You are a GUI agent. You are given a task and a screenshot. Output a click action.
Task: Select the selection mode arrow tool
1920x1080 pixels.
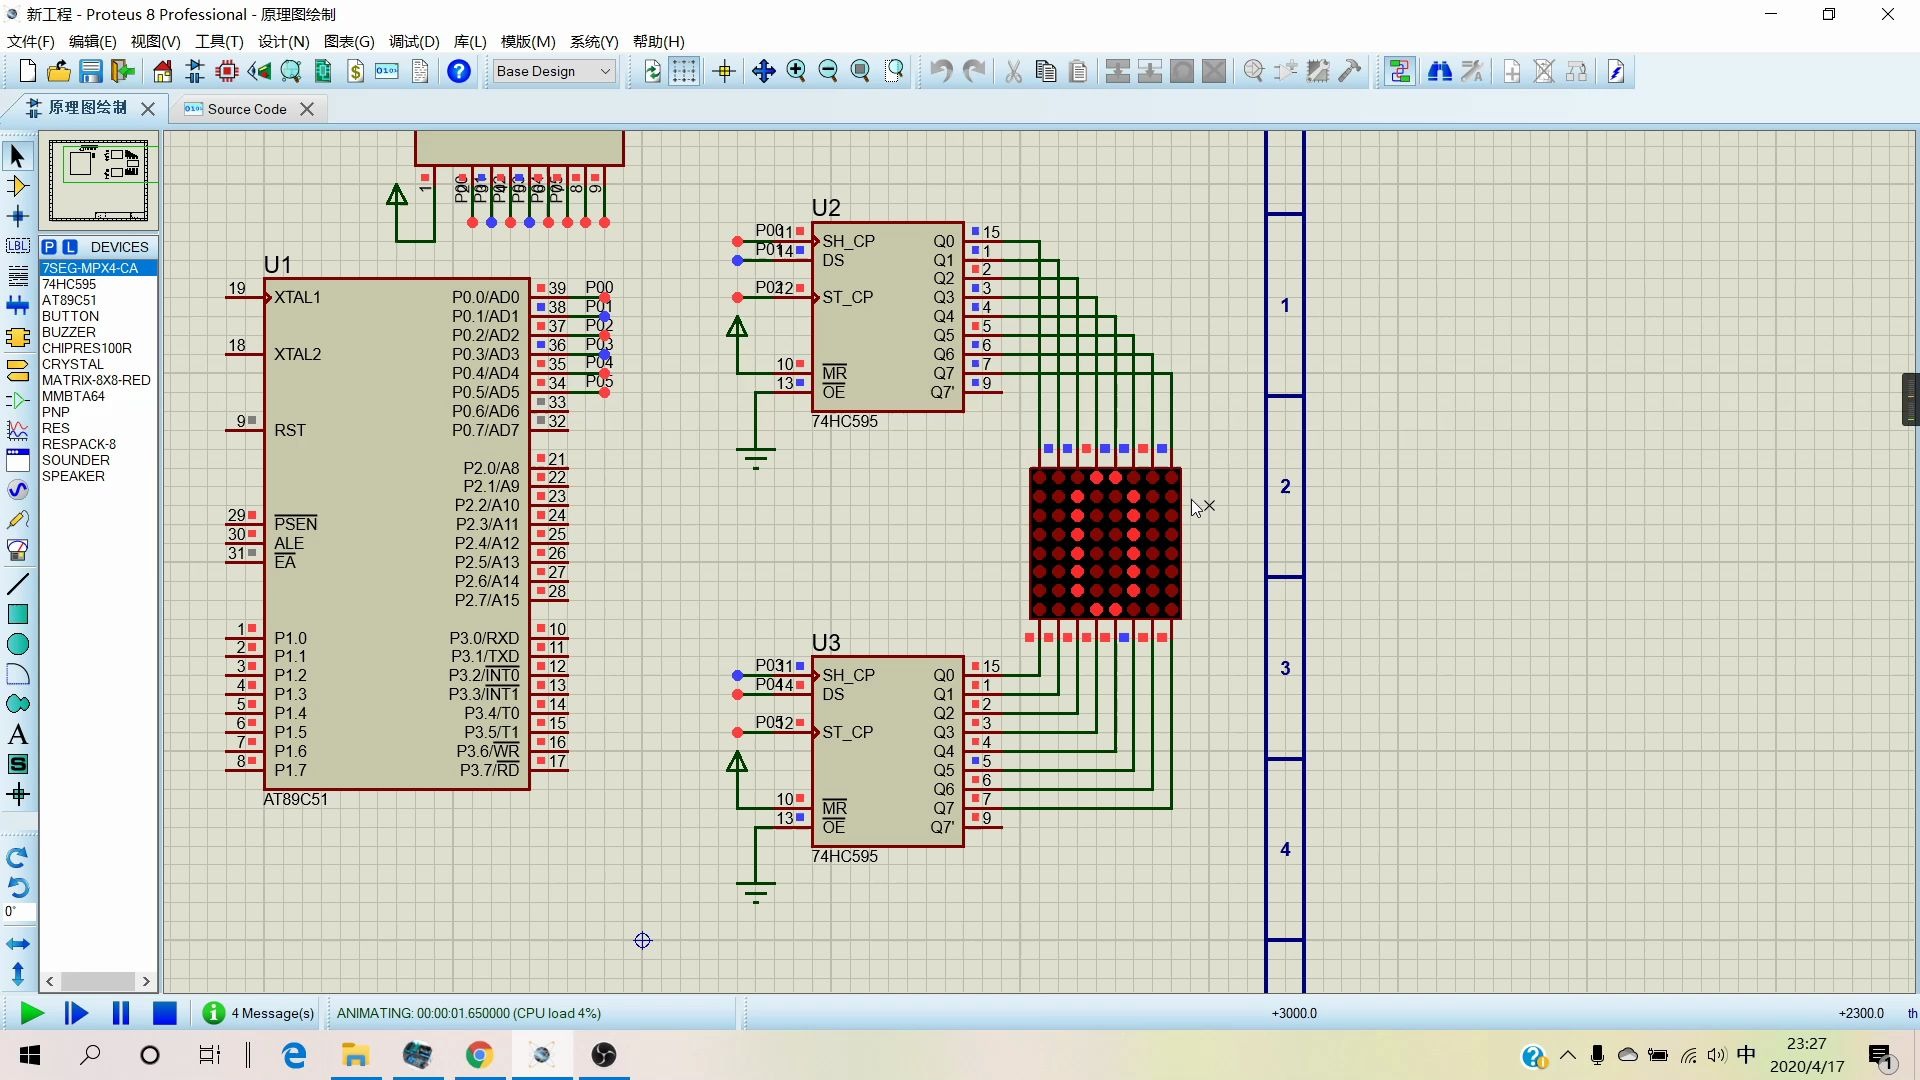click(x=18, y=155)
